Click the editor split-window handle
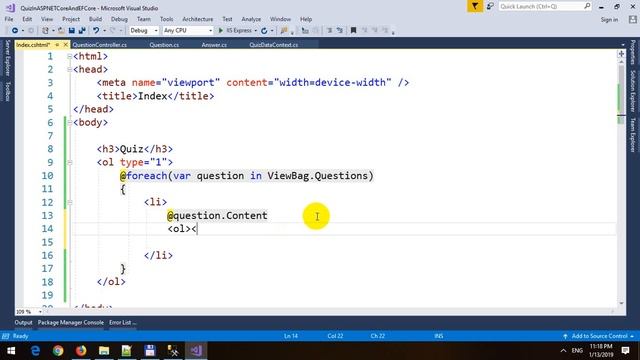 pyautogui.click(x=621, y=53)
